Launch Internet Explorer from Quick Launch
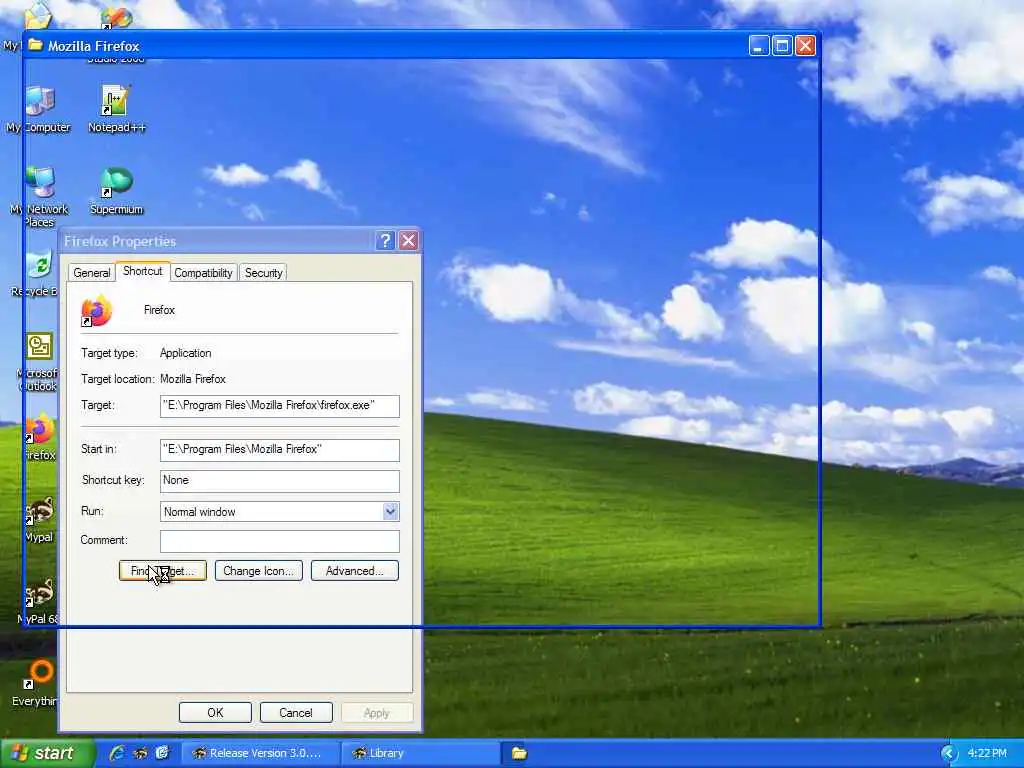Viewport: 1024px width, 768px height. 117,753
